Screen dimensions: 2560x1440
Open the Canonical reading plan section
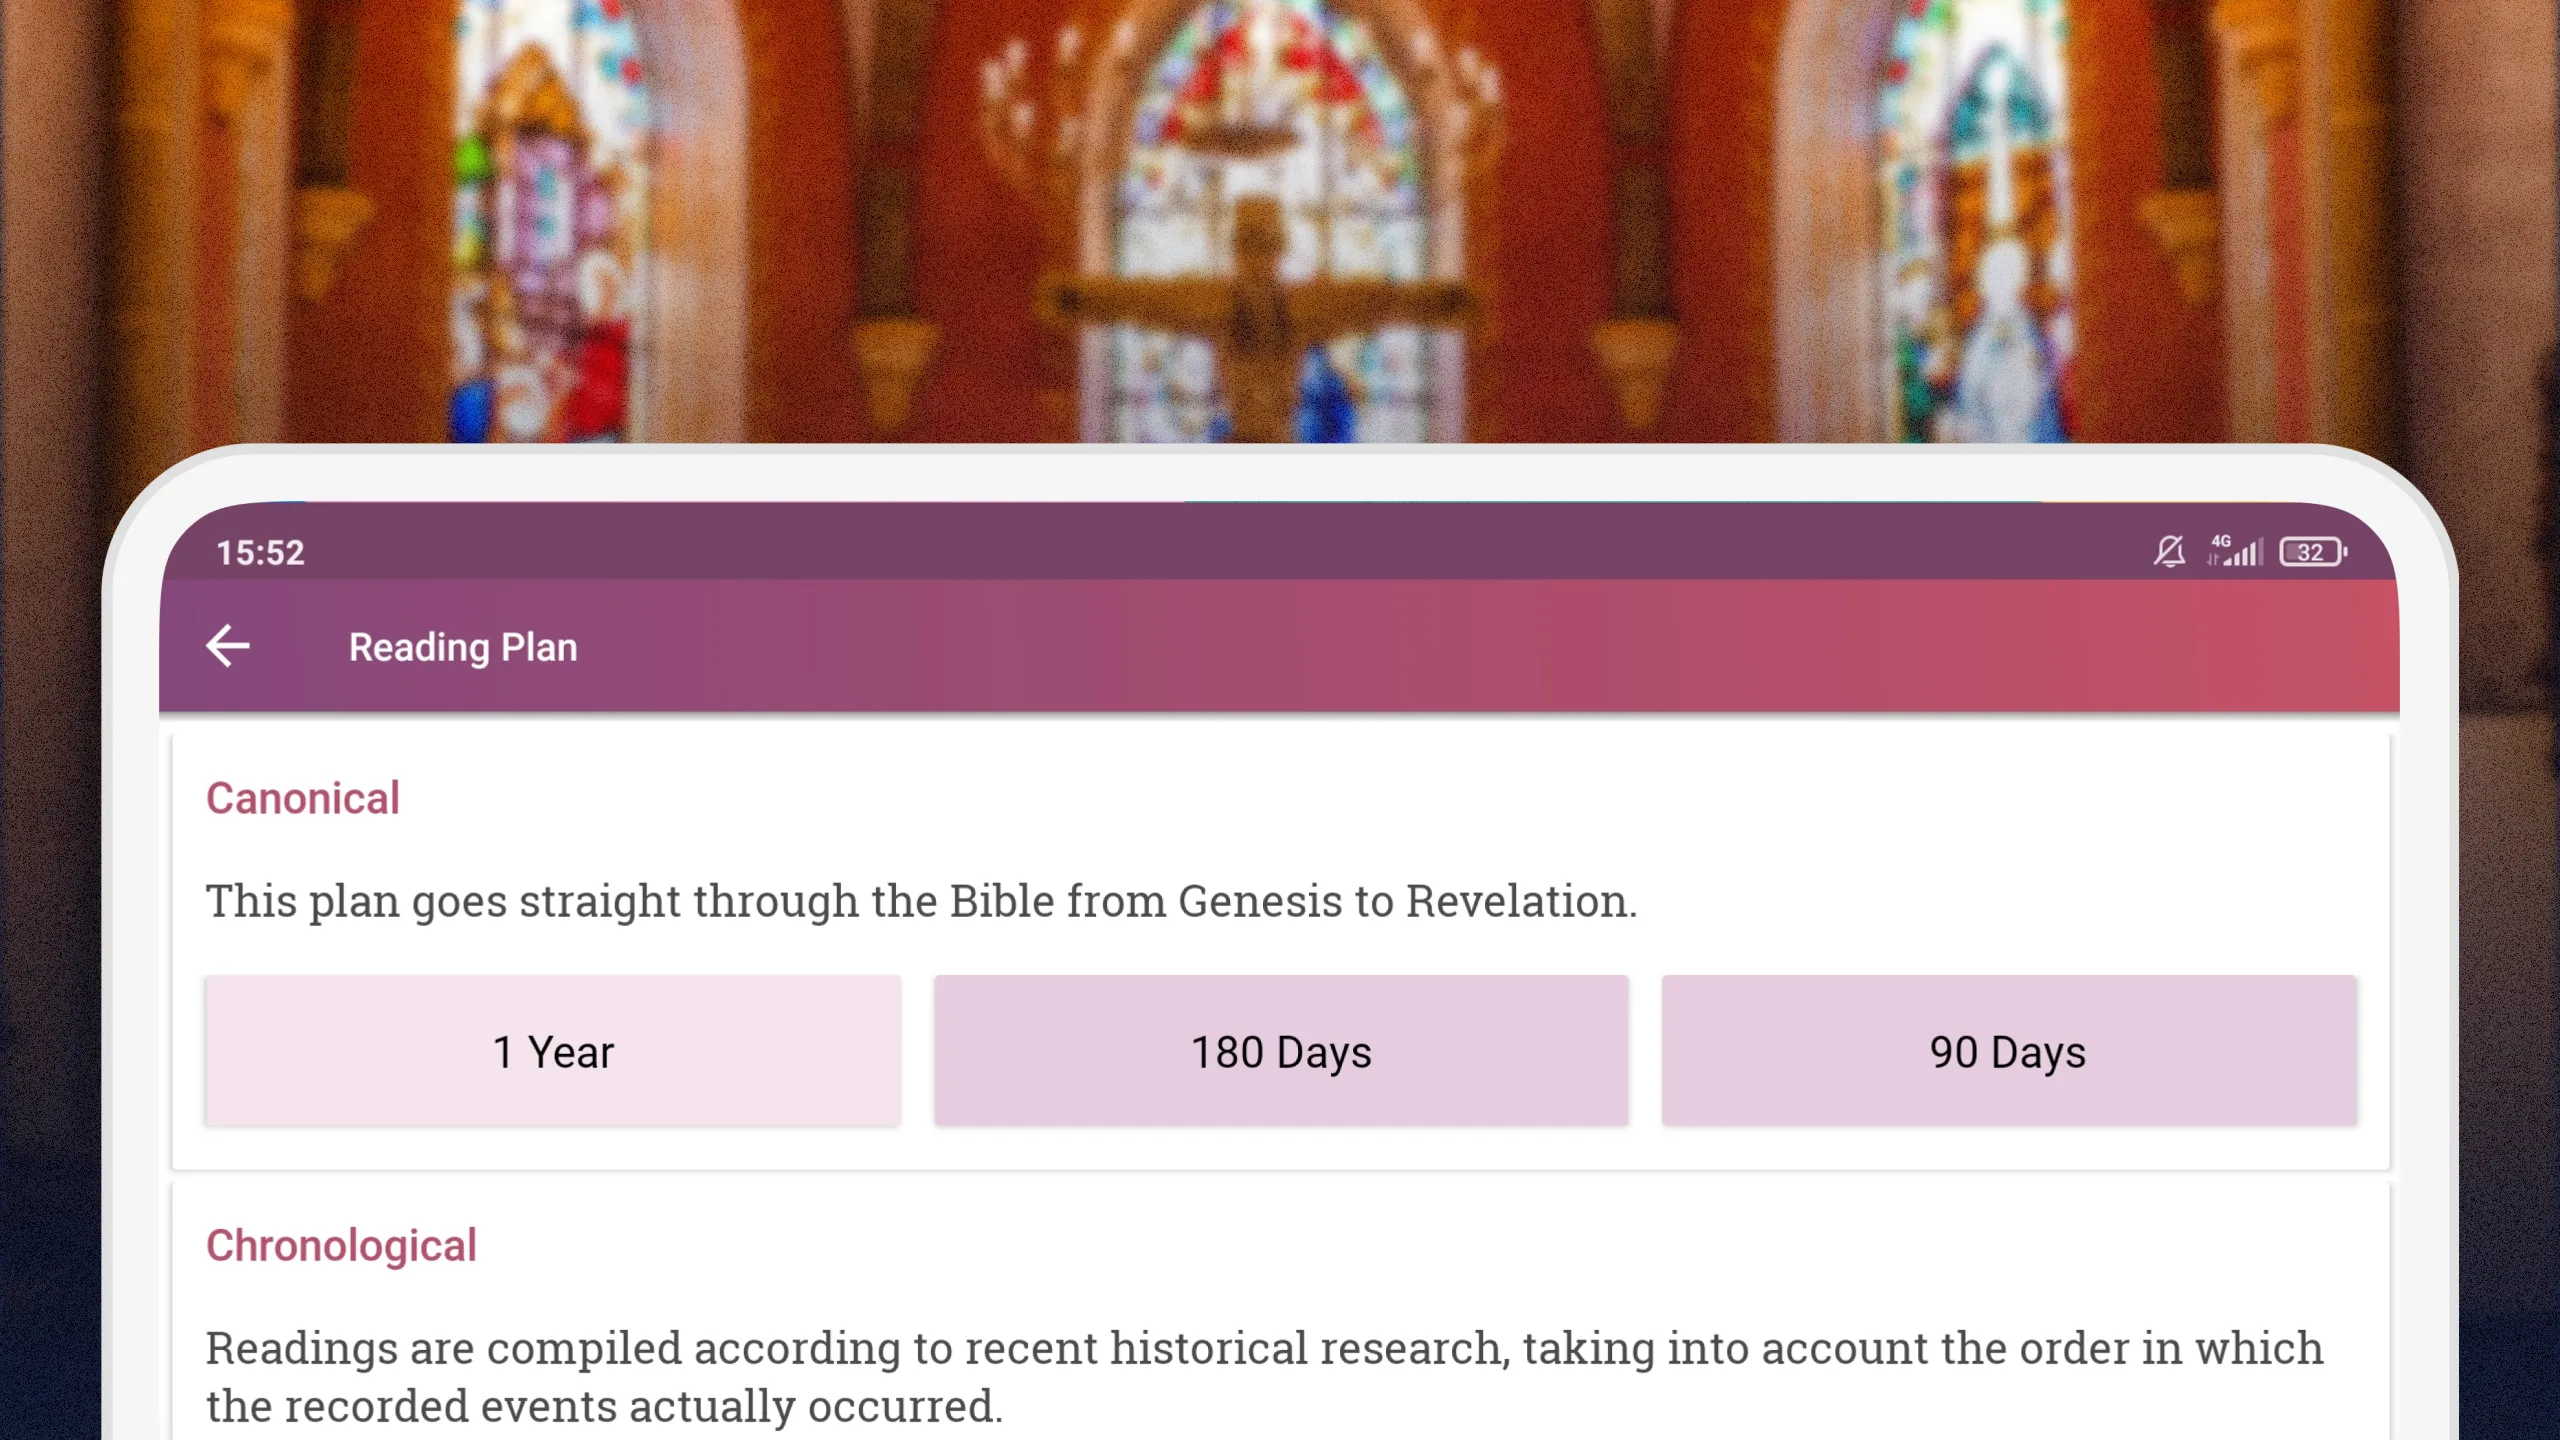(x=302, y=798)
